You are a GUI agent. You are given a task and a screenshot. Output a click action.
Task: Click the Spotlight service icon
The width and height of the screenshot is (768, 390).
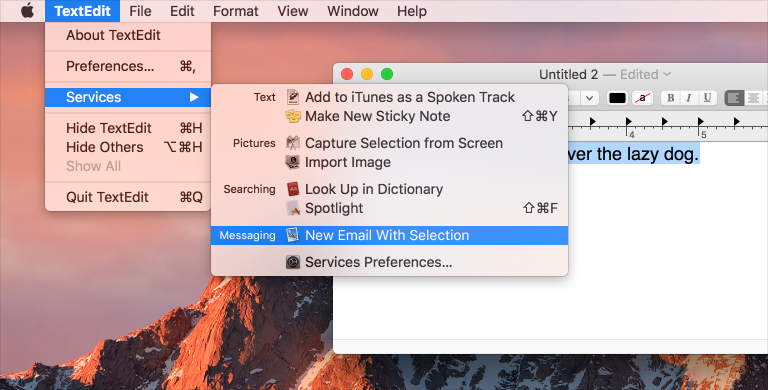point(293,208)
